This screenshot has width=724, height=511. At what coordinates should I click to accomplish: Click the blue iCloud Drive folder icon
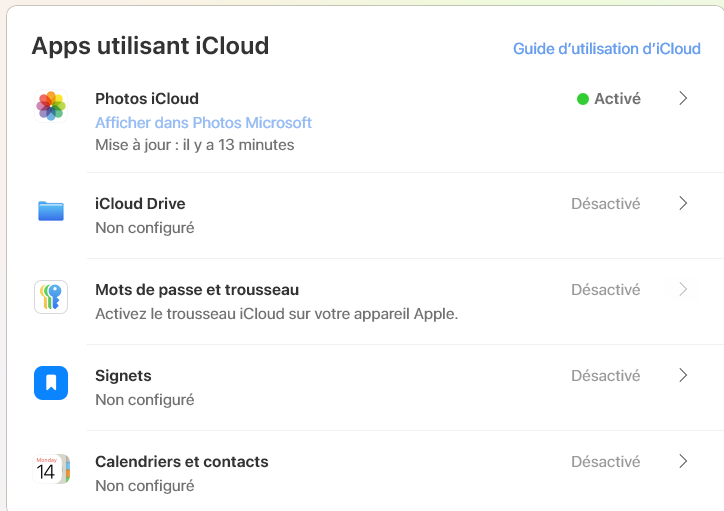point(51,211)
